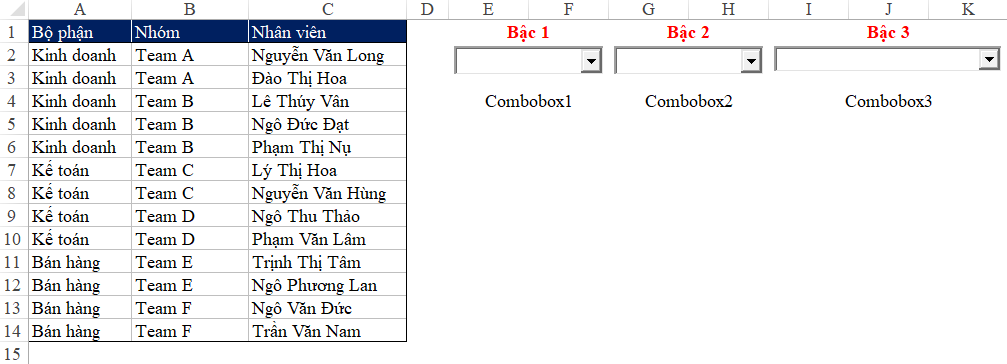Select column K header
This screenshot has width=1007, height=364.
[968, 9]
